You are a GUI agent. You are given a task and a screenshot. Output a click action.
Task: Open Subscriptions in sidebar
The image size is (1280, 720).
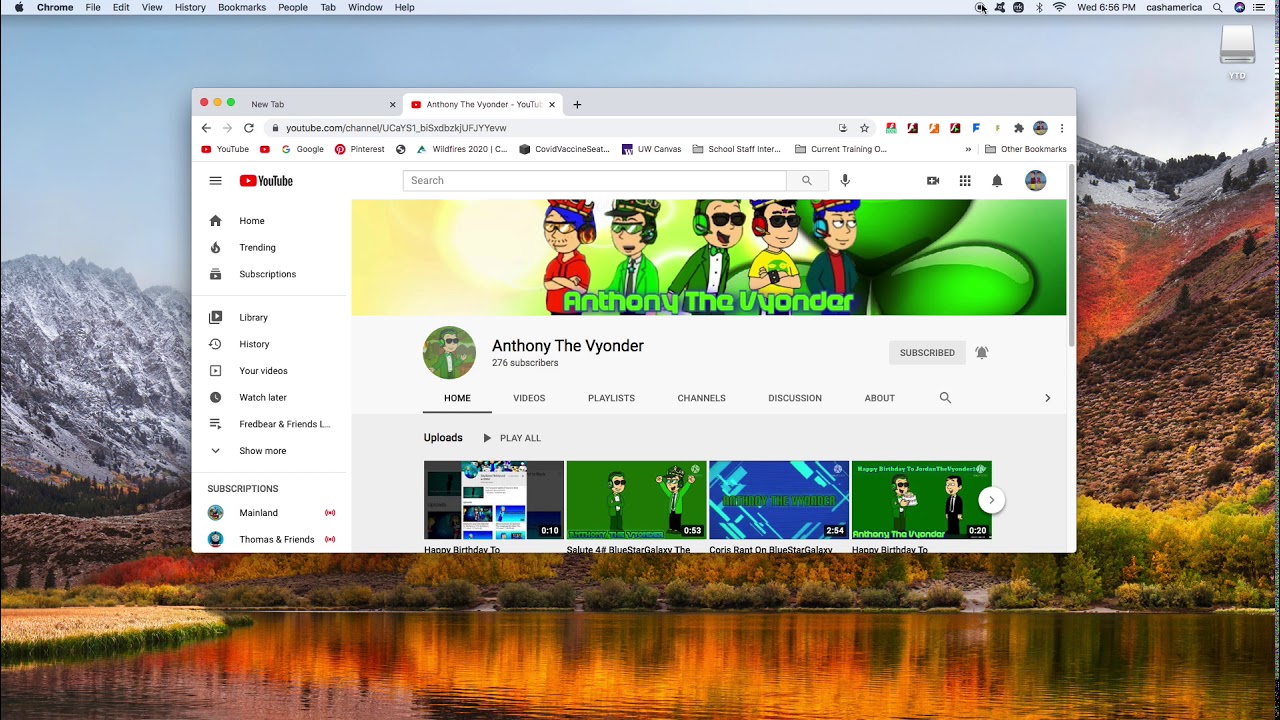(x=269, y=274)
